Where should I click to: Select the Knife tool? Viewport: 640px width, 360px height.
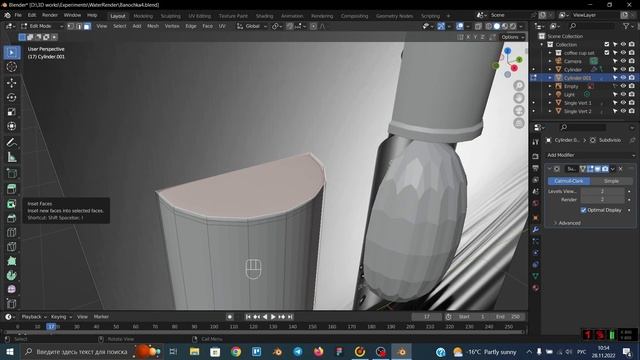coord(11,247)
